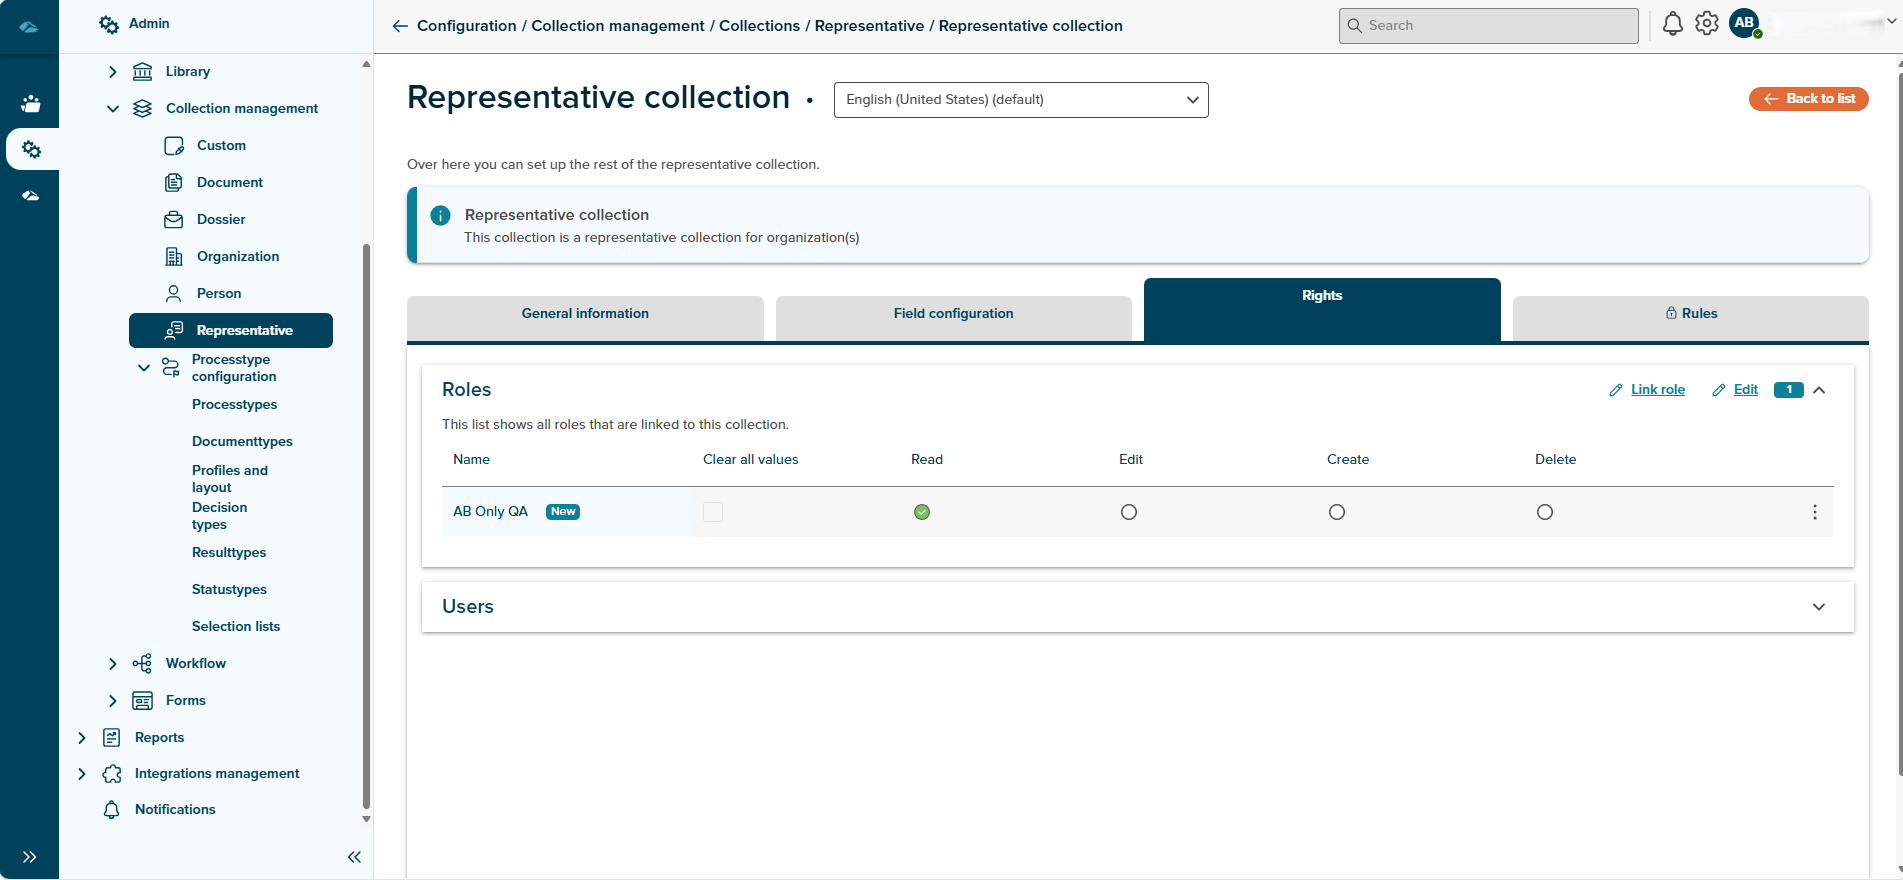This screenshot has height=880, width=1903.
Task: Collapse sidebar with double-chevron left icon
Action: (x=354, y=857)
